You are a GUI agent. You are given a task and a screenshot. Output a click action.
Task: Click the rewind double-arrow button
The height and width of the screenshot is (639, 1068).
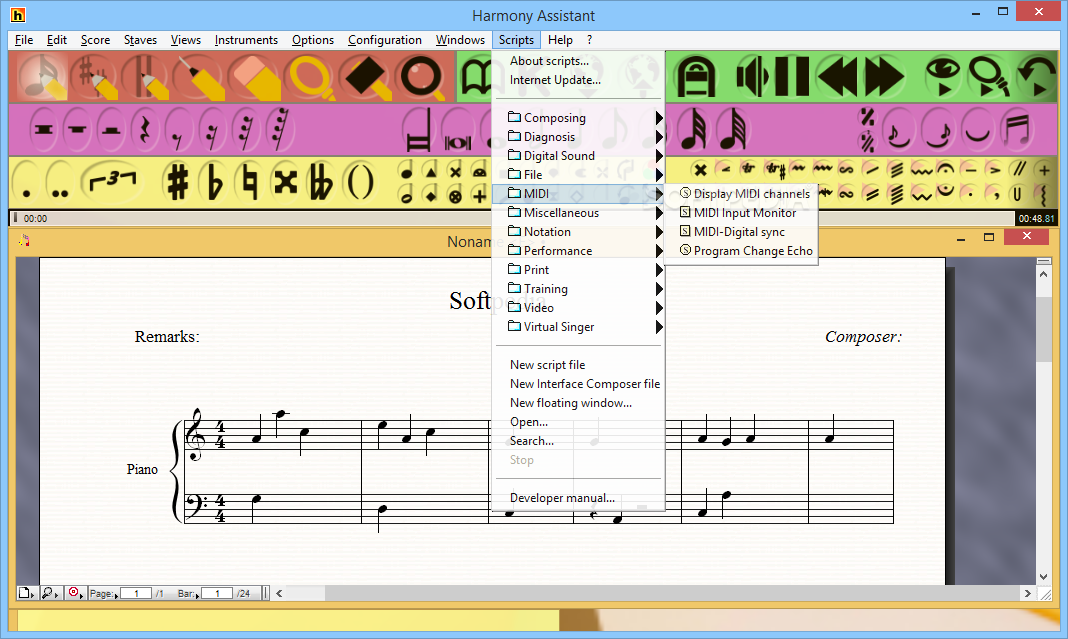(838, 76)
